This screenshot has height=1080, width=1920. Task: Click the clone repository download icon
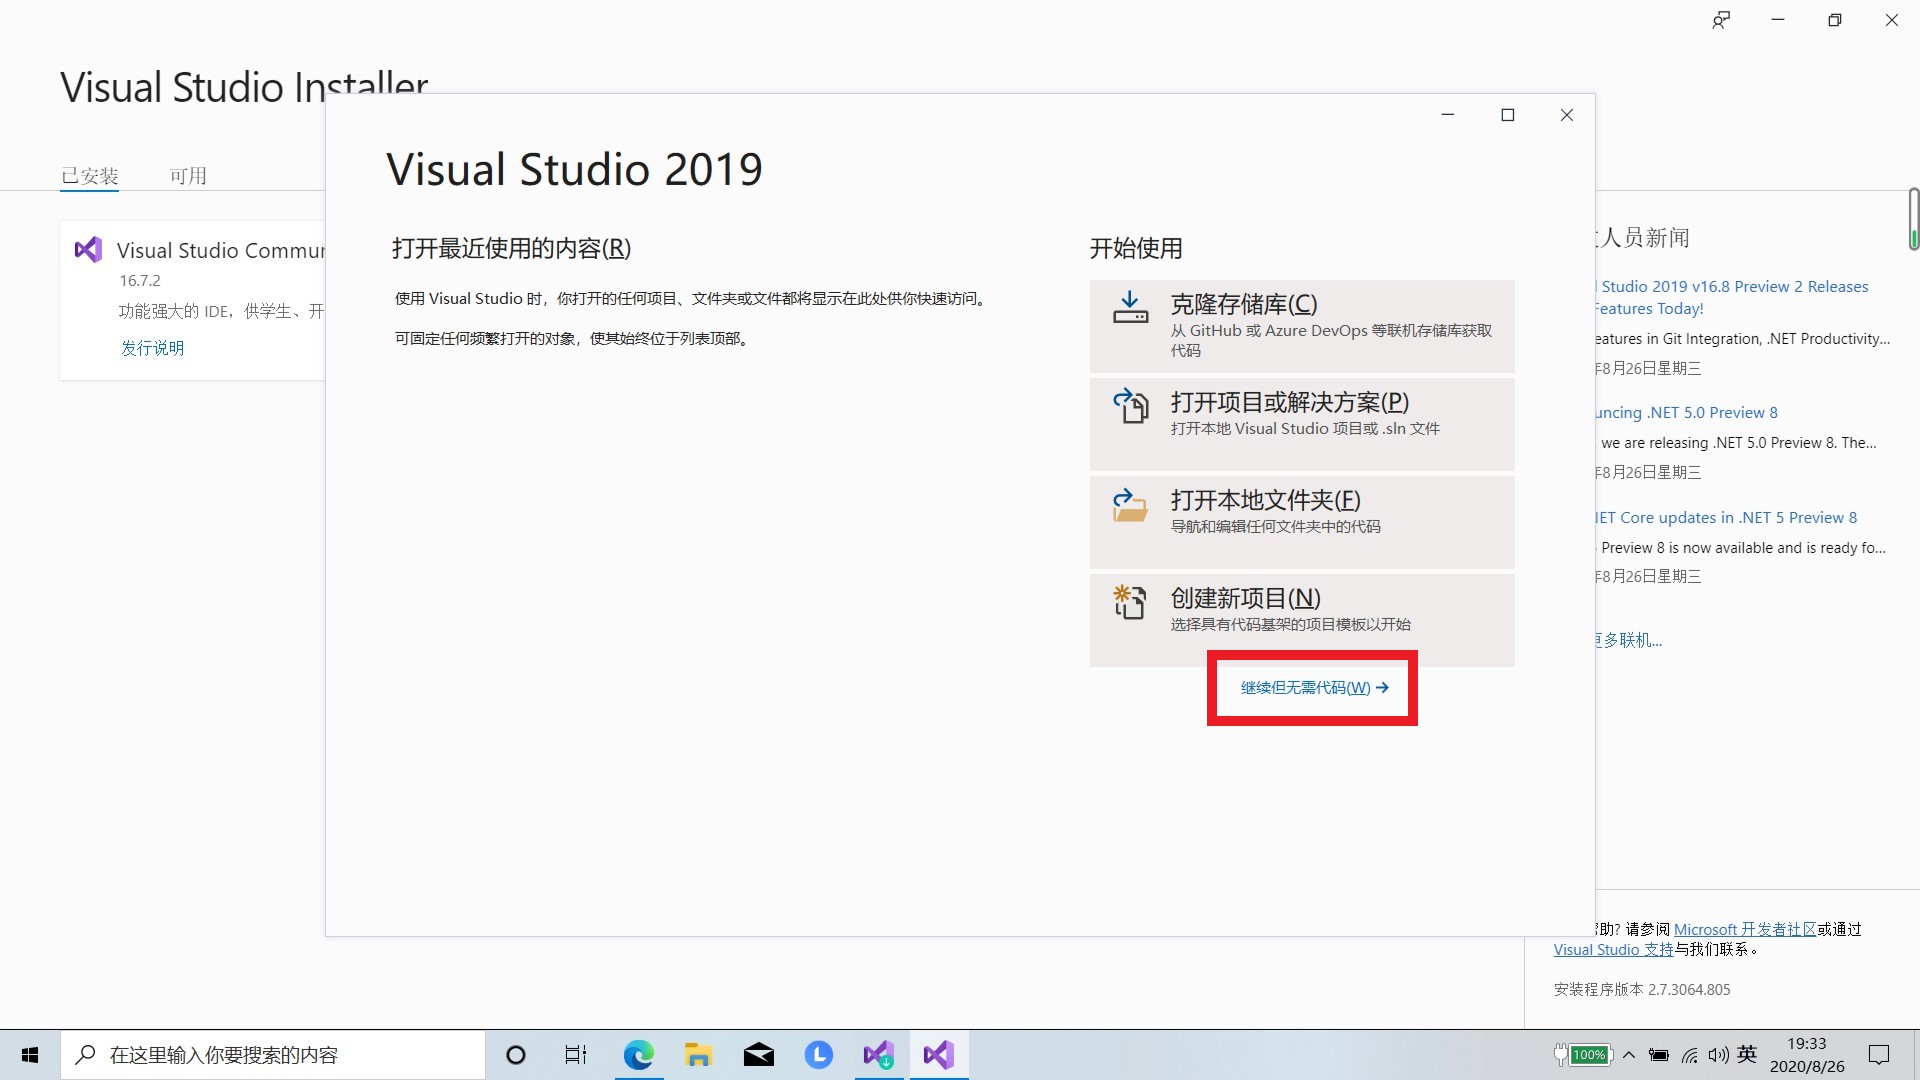pyautogui.click(x=1130, y=307)
